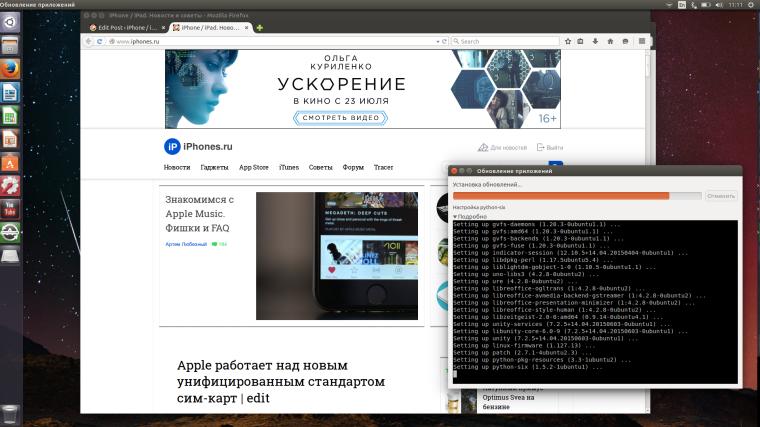Screen dimensions: 760x427
Task: Close the Обновление приложений window
Action: 454,171
